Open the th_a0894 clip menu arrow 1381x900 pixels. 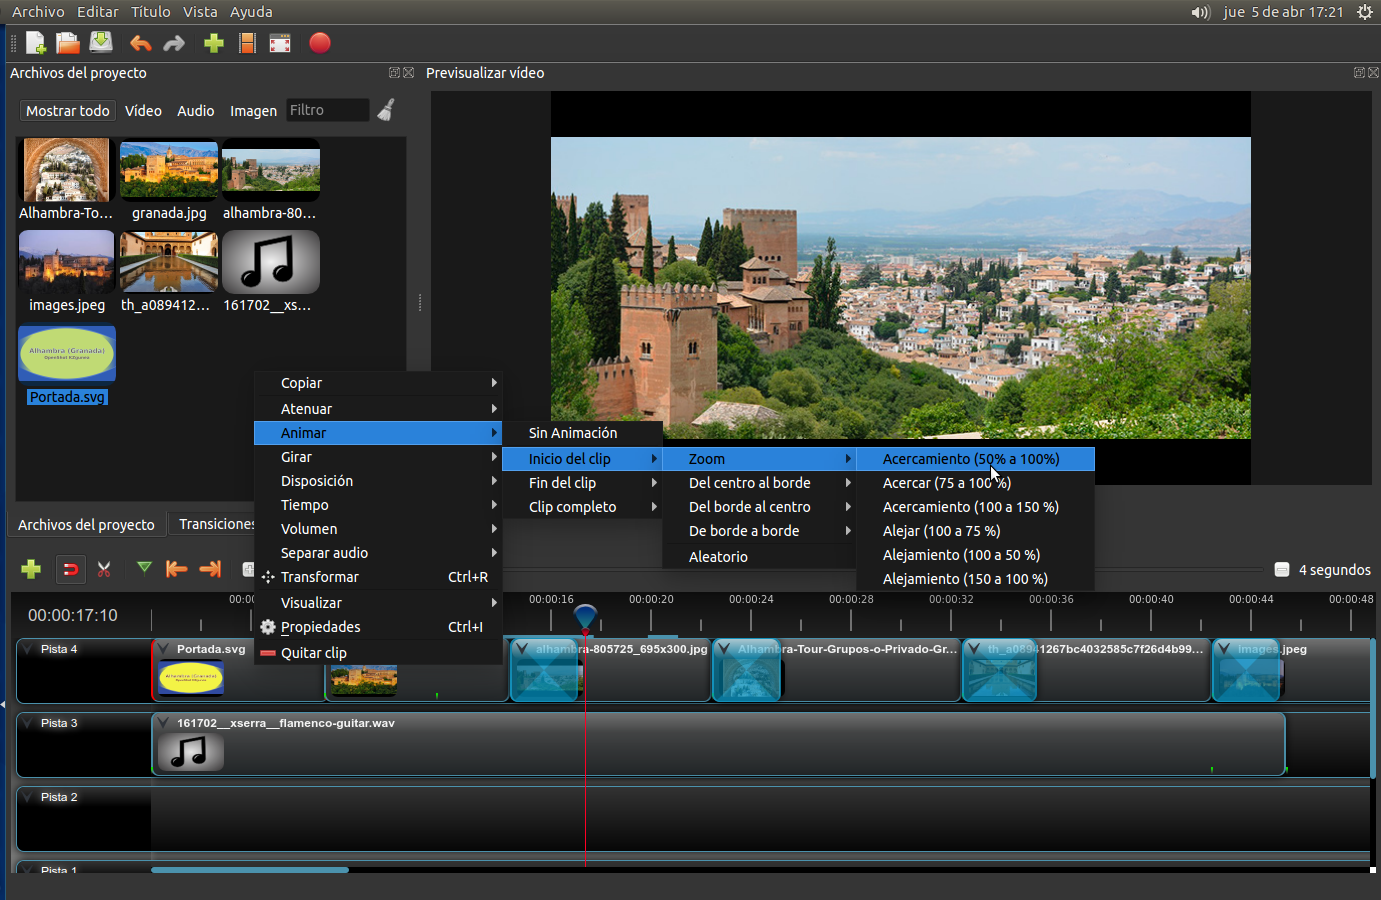[974, 649]
